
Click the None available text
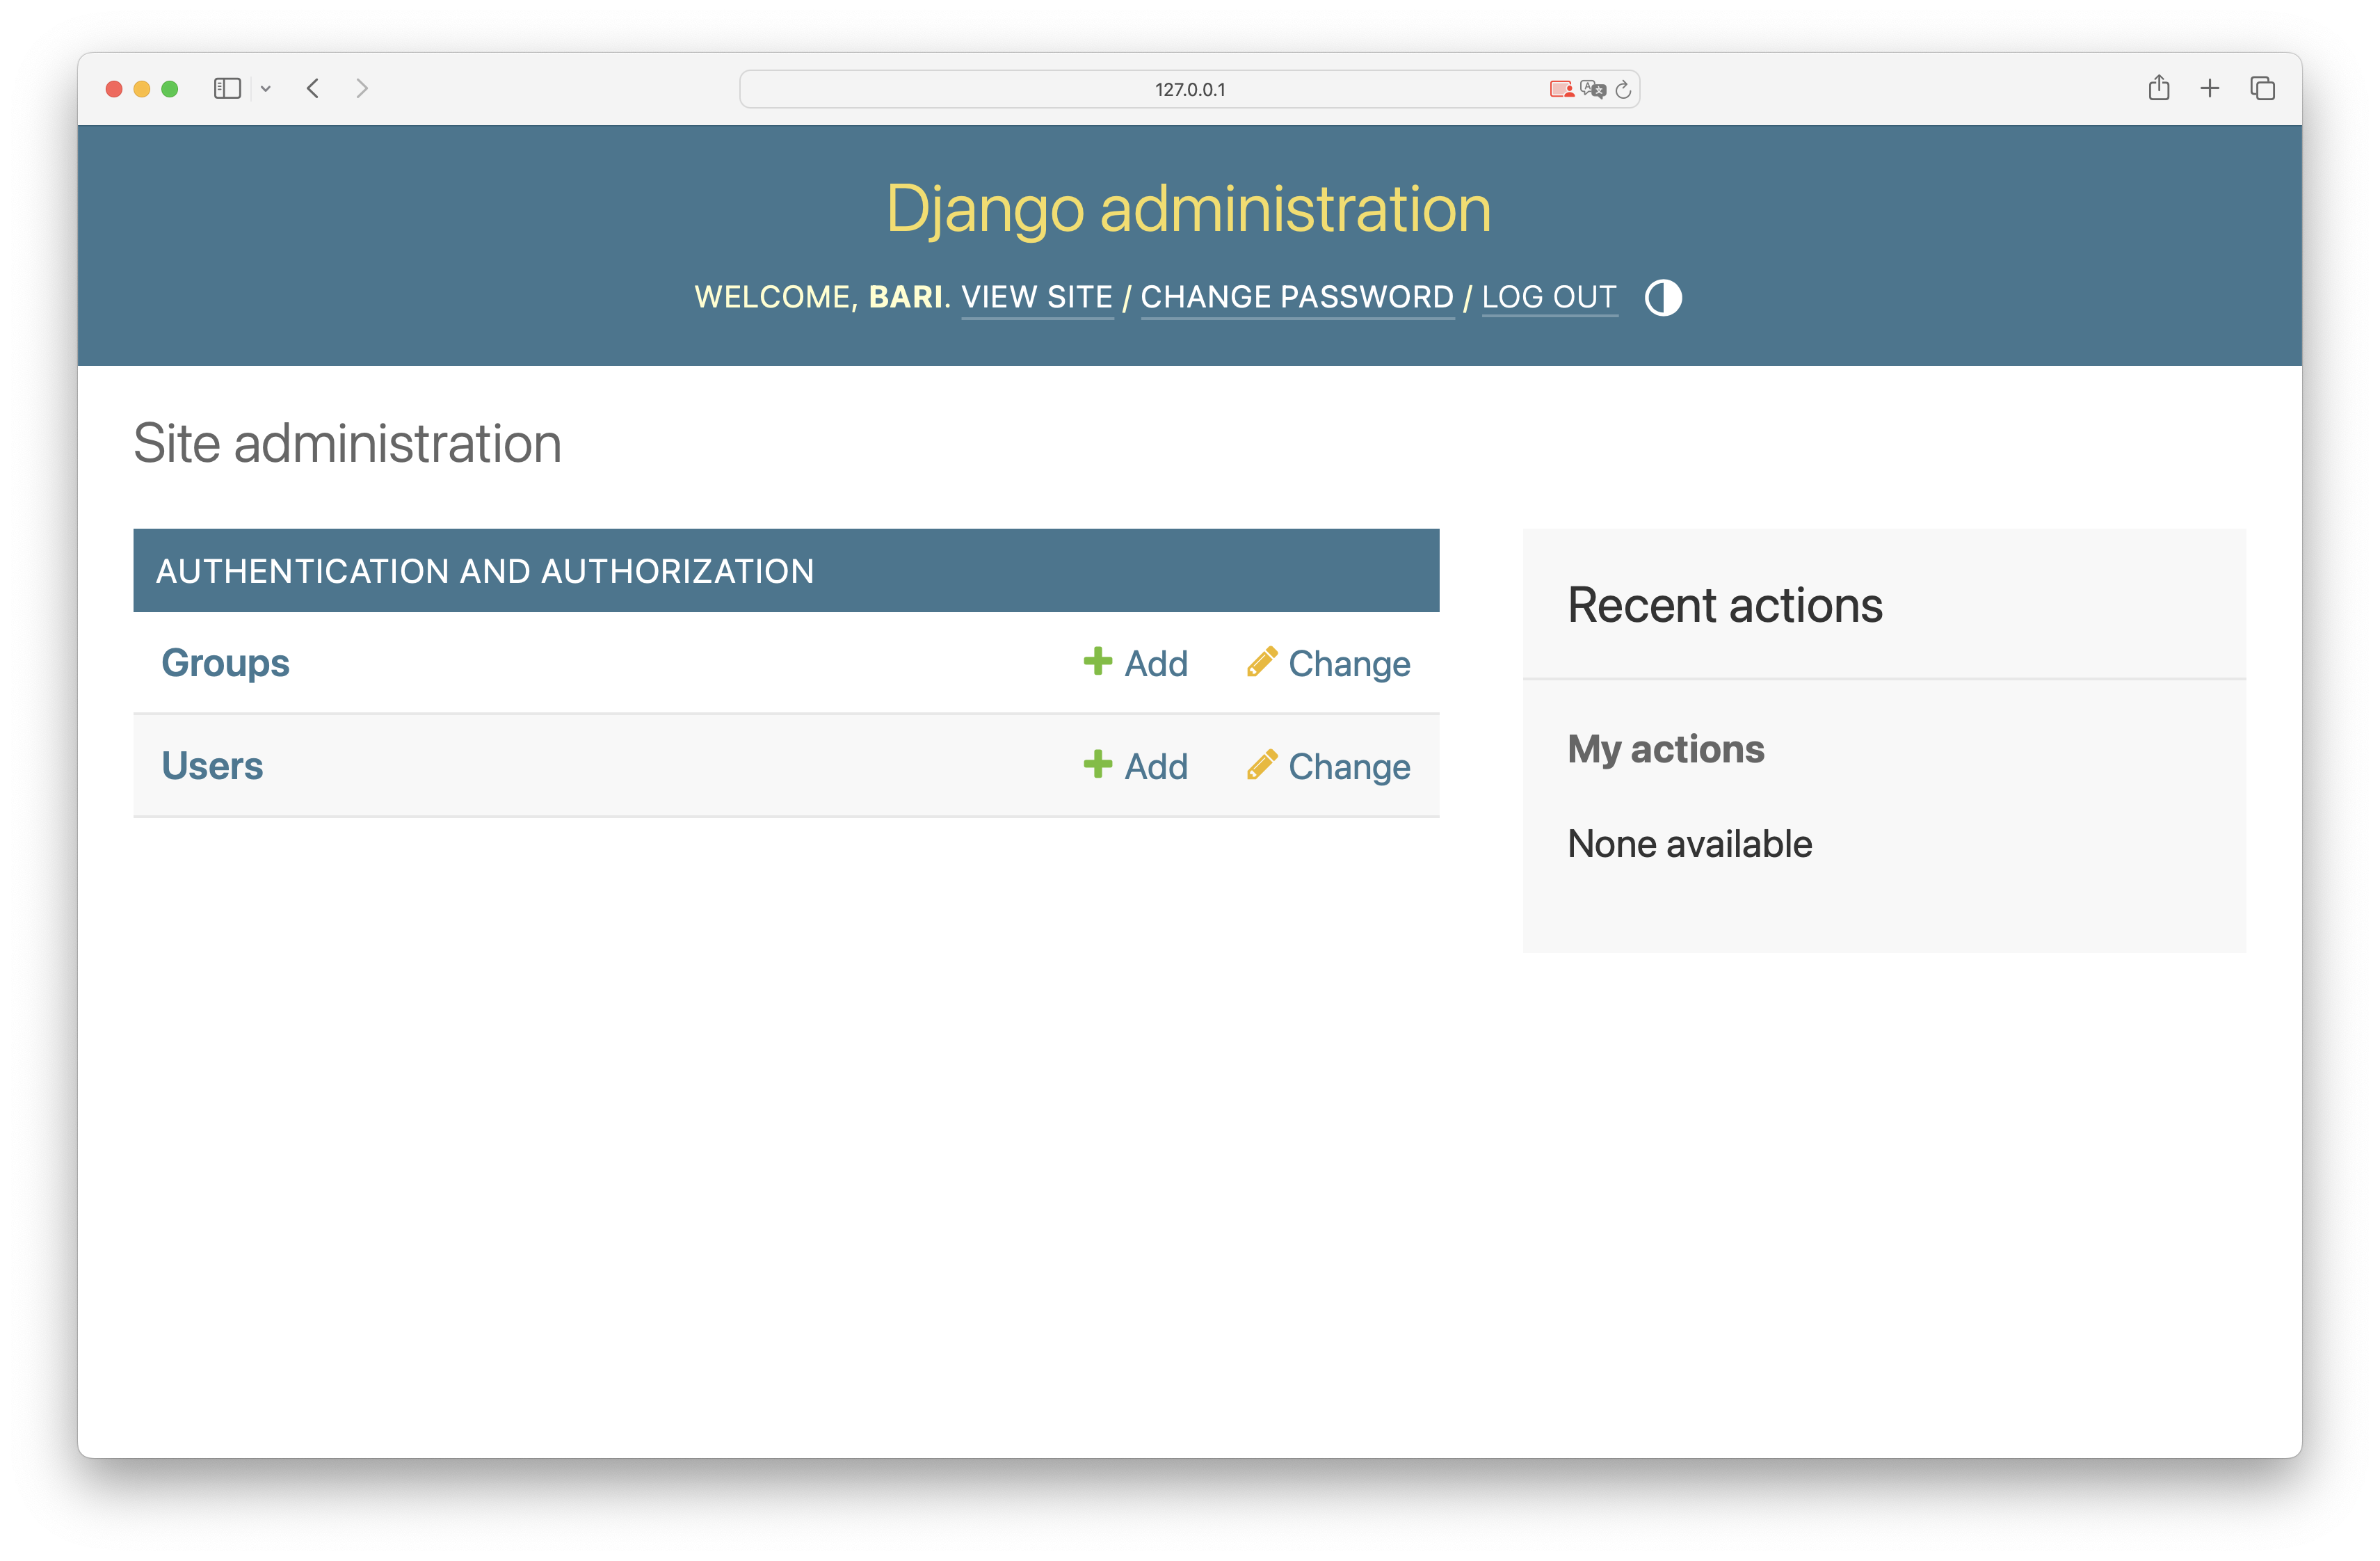pyautogui.click(x=1690, y=844)
